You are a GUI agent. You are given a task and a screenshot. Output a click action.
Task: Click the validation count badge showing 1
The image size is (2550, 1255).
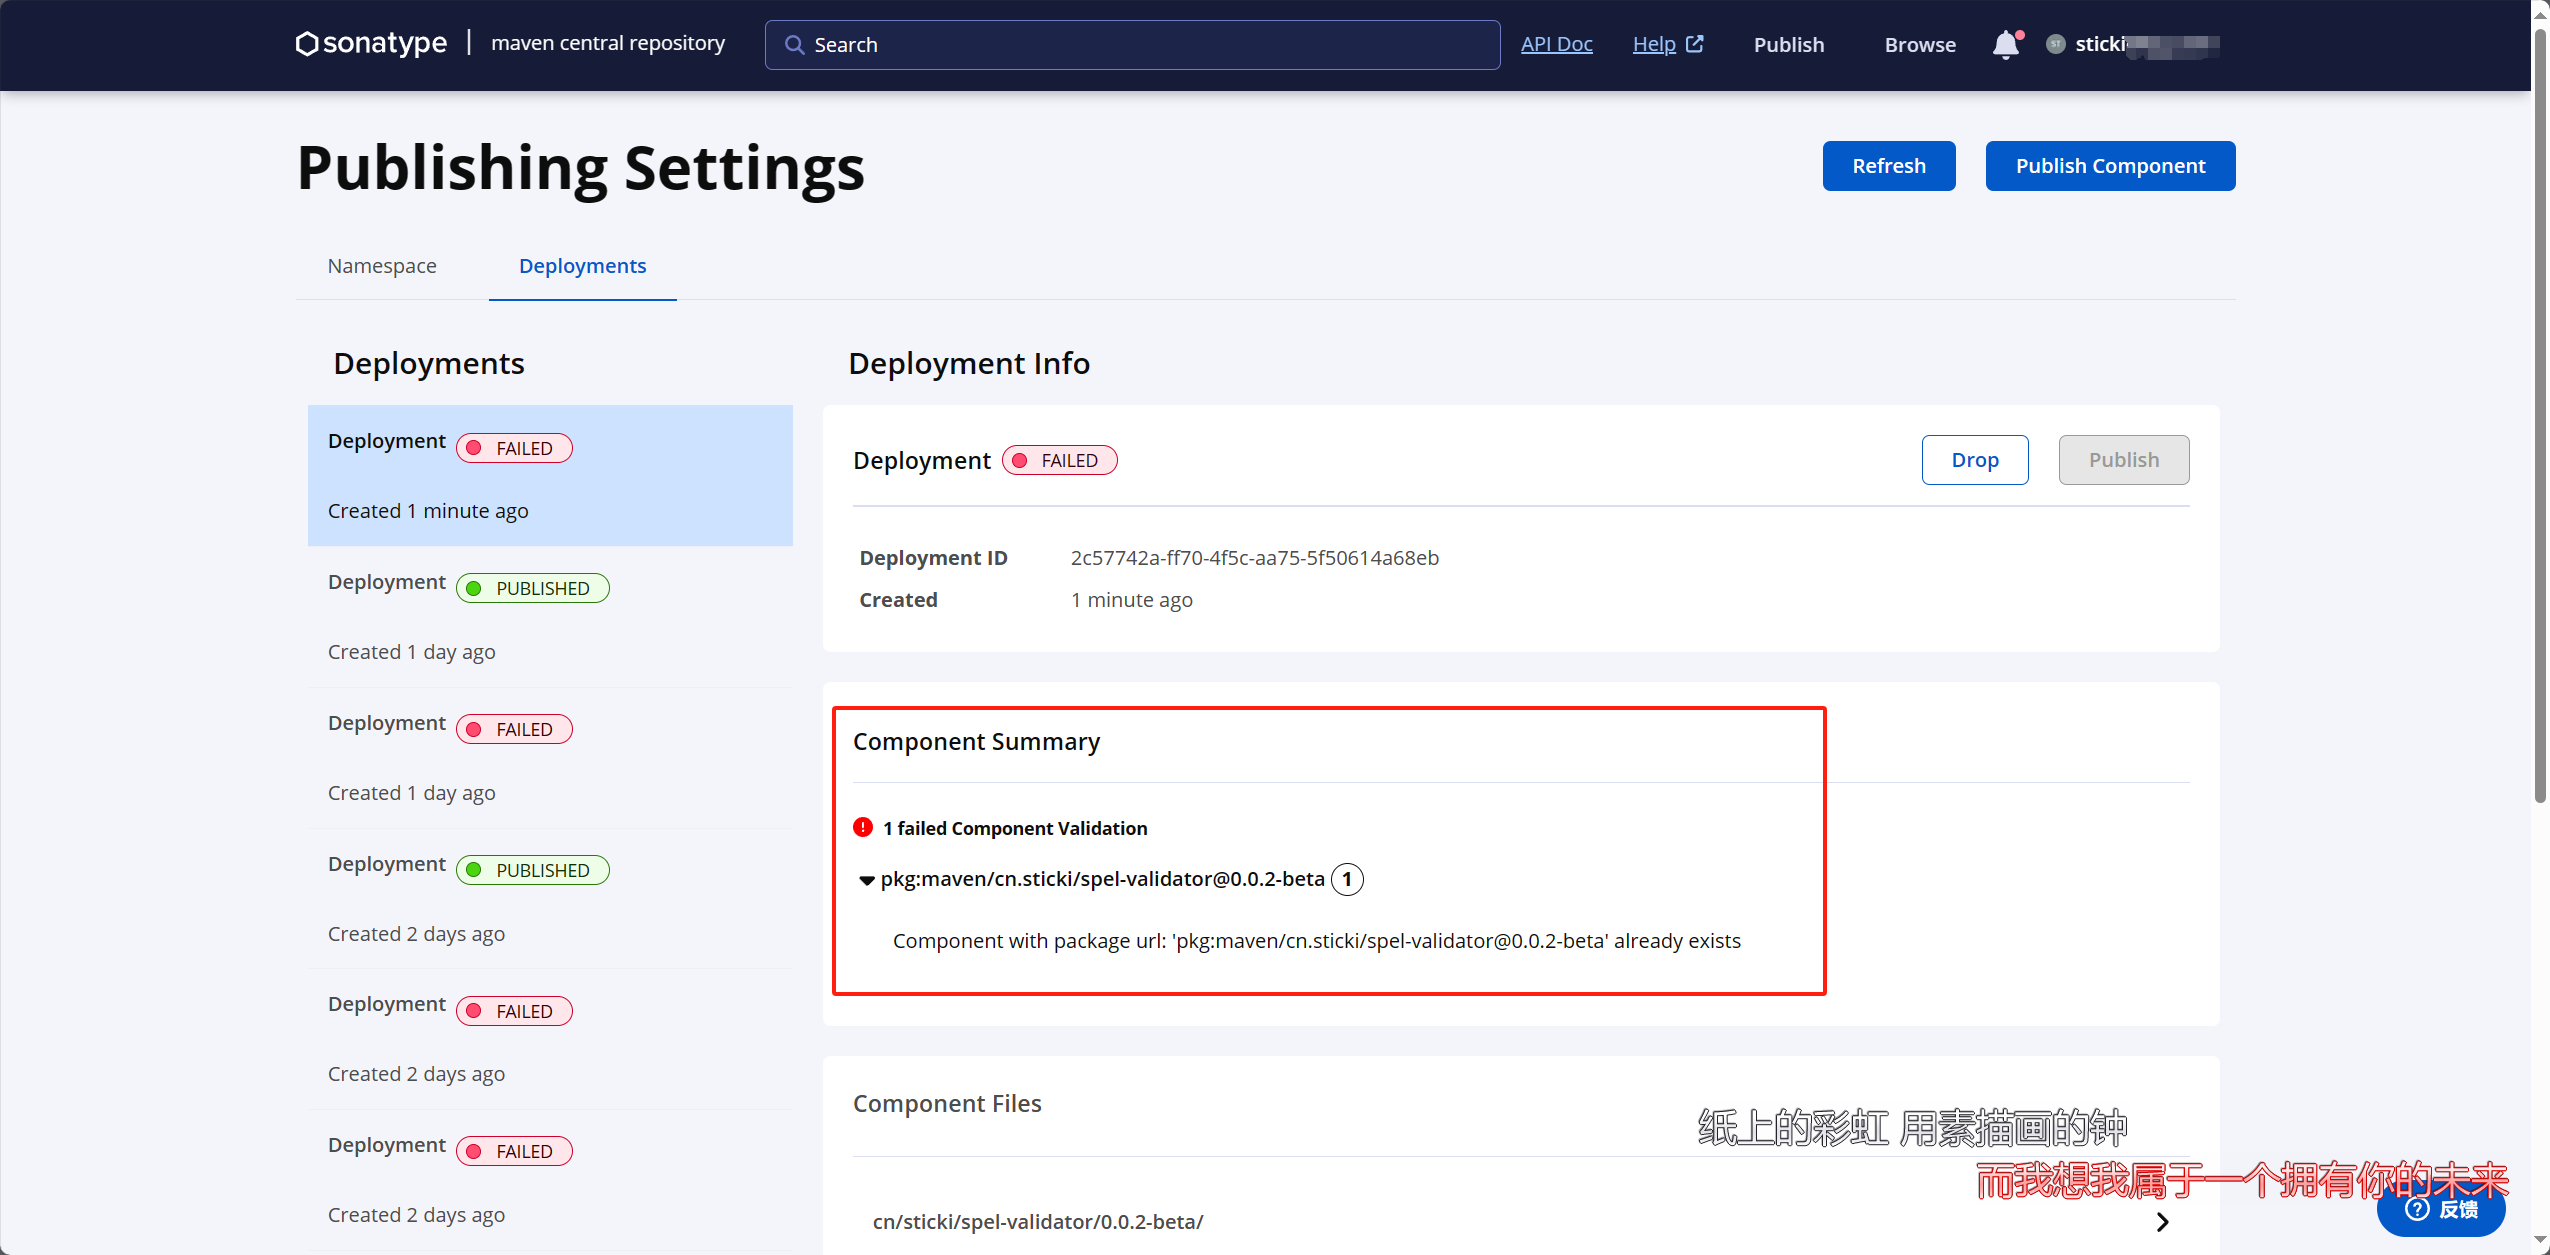tap(1347, 879)
